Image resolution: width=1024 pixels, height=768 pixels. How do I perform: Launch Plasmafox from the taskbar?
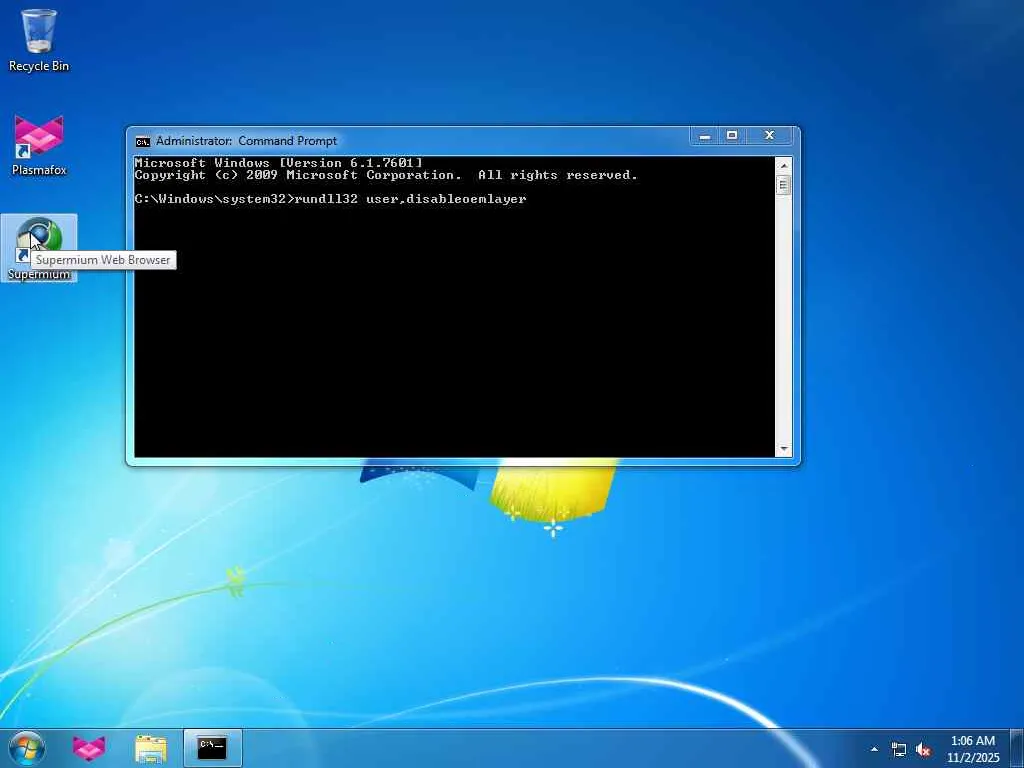click(89, 748)
